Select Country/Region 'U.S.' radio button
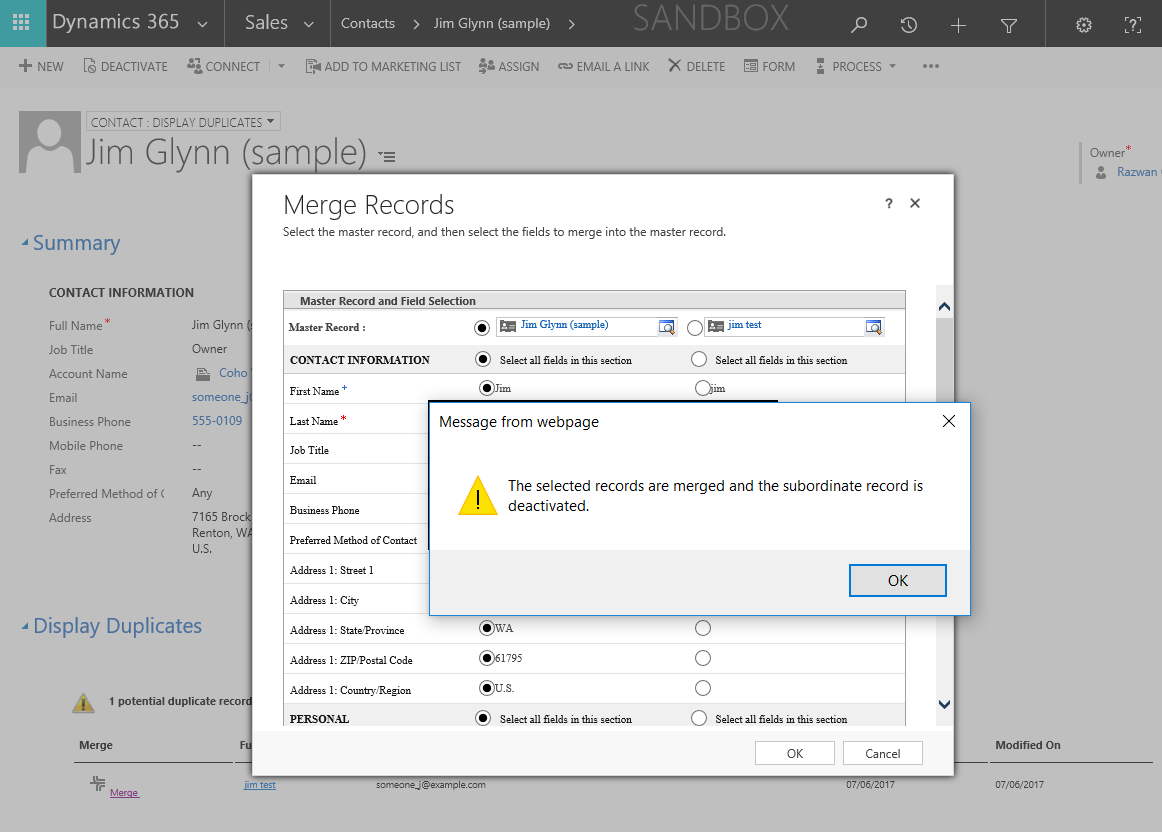Image resolution: width=1162 pixels, height=832 pixels. click(x=487, y=688)
